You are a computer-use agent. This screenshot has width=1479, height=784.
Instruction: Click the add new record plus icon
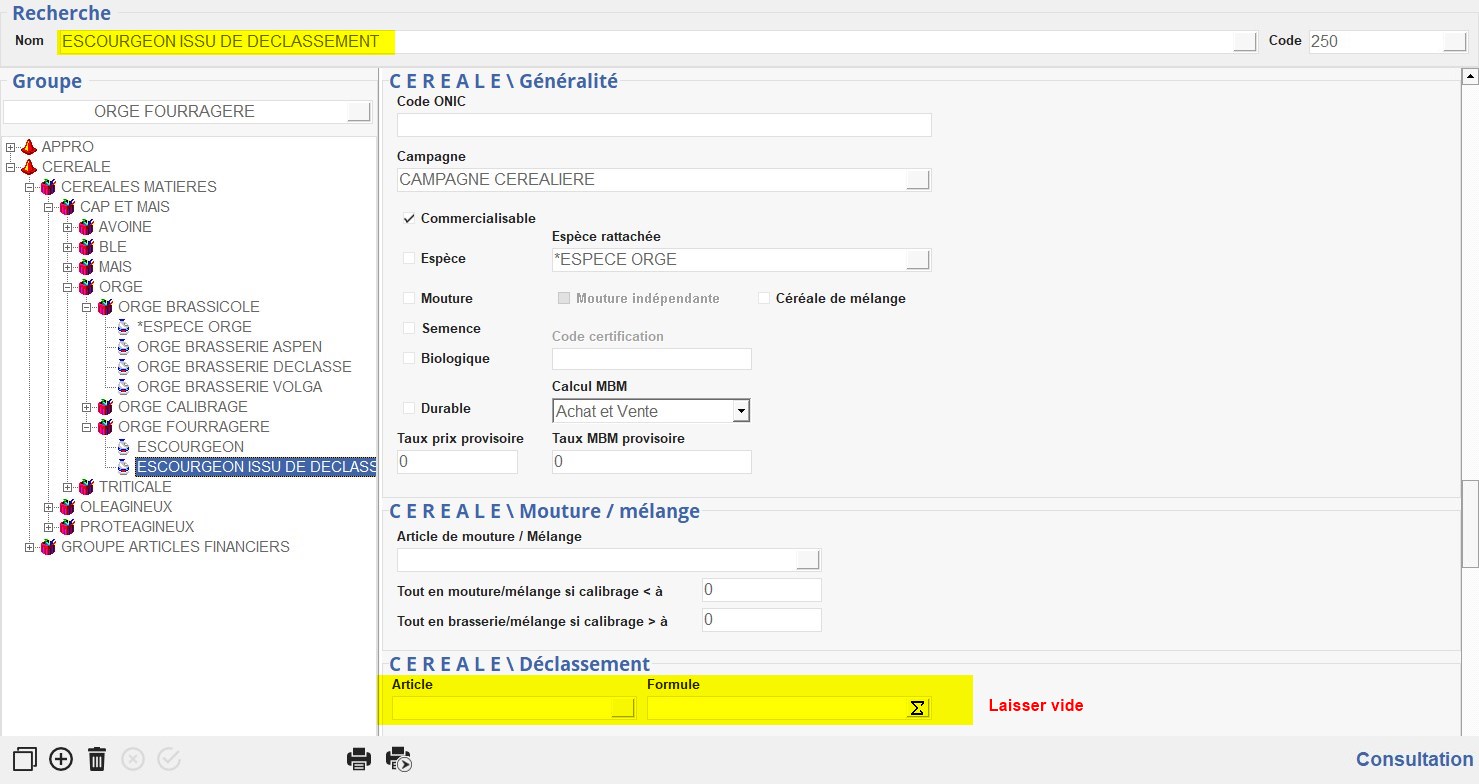click(x=61, y=759)
